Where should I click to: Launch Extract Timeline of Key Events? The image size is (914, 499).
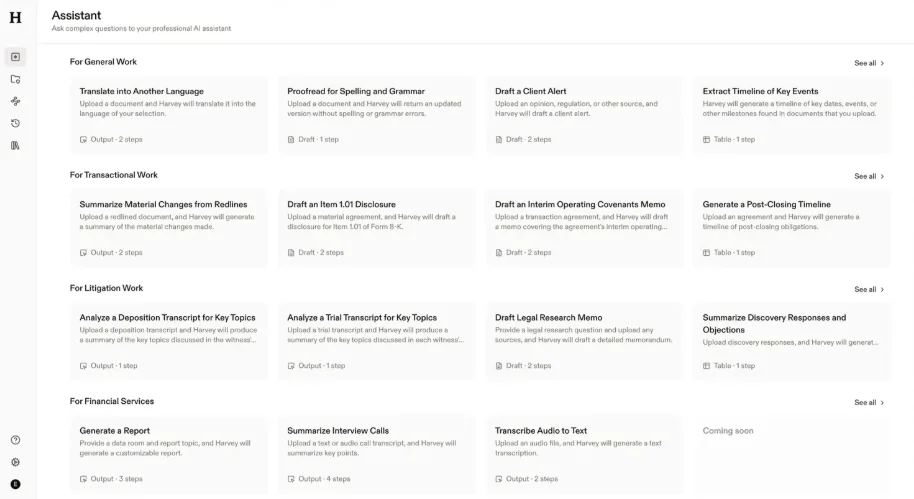[x=792, y=115]
